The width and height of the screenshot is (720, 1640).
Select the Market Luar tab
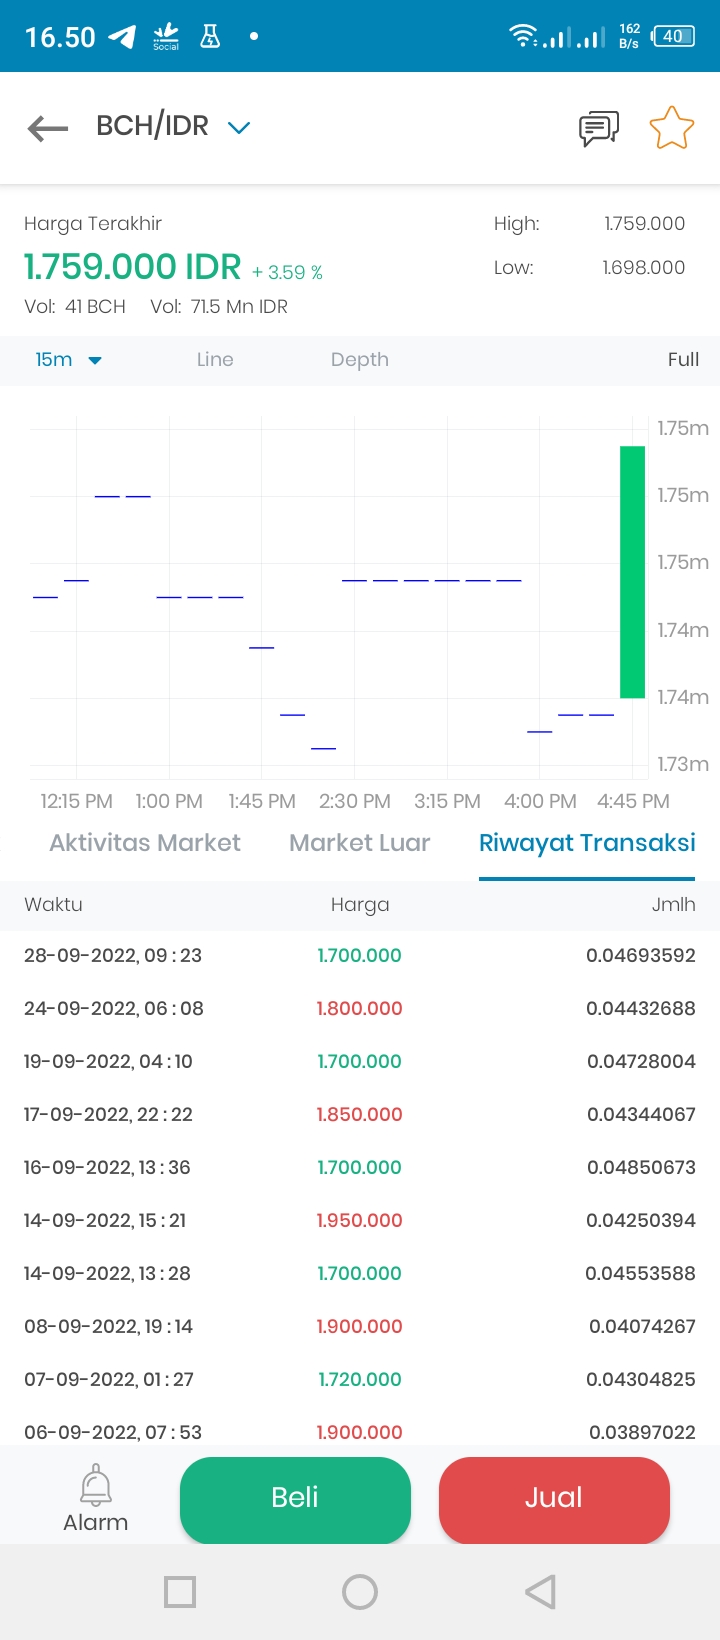click(x=360, y=843)
